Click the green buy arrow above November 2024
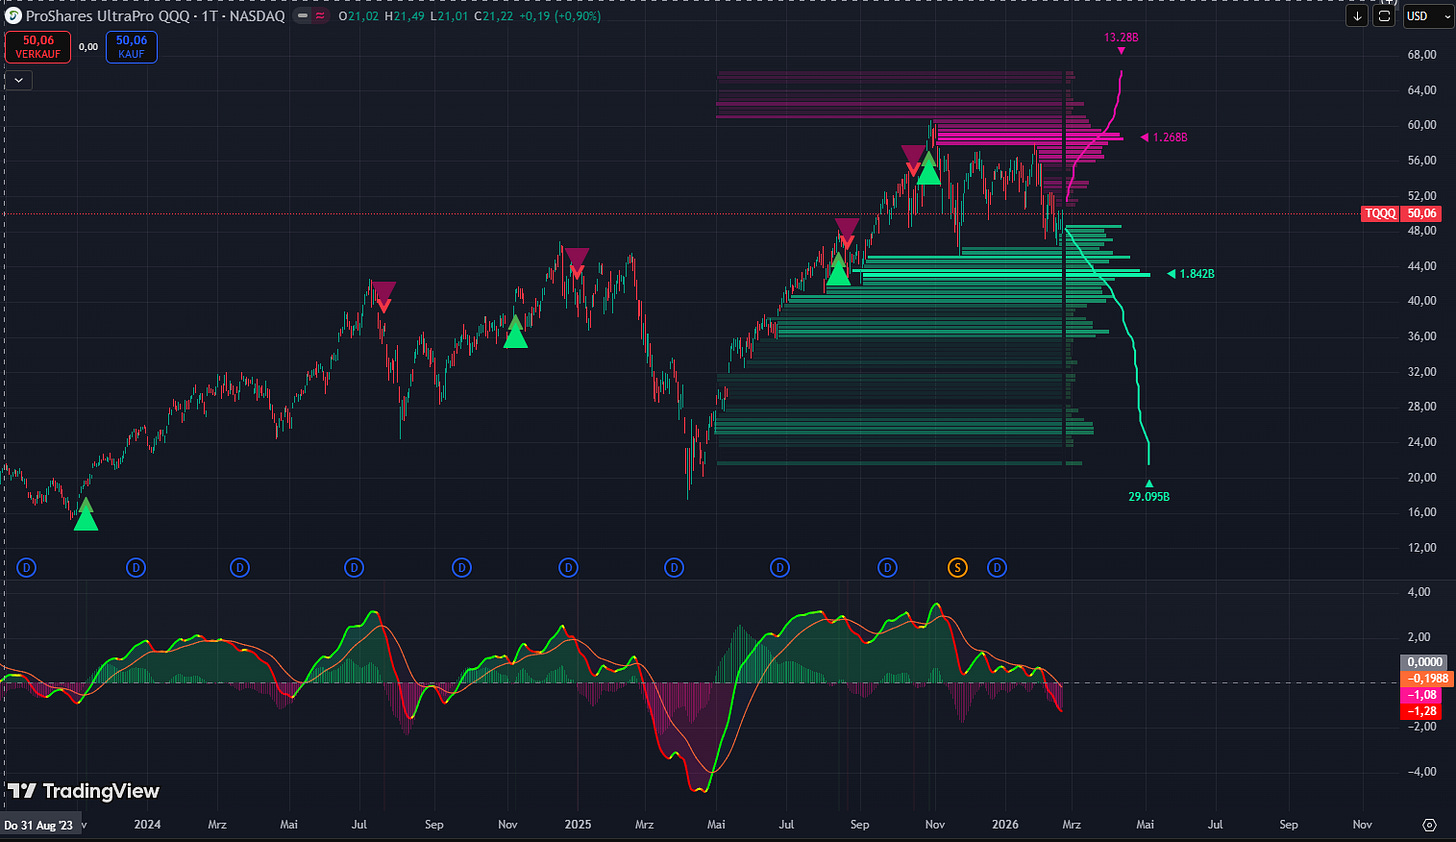 tap(515, 331)
